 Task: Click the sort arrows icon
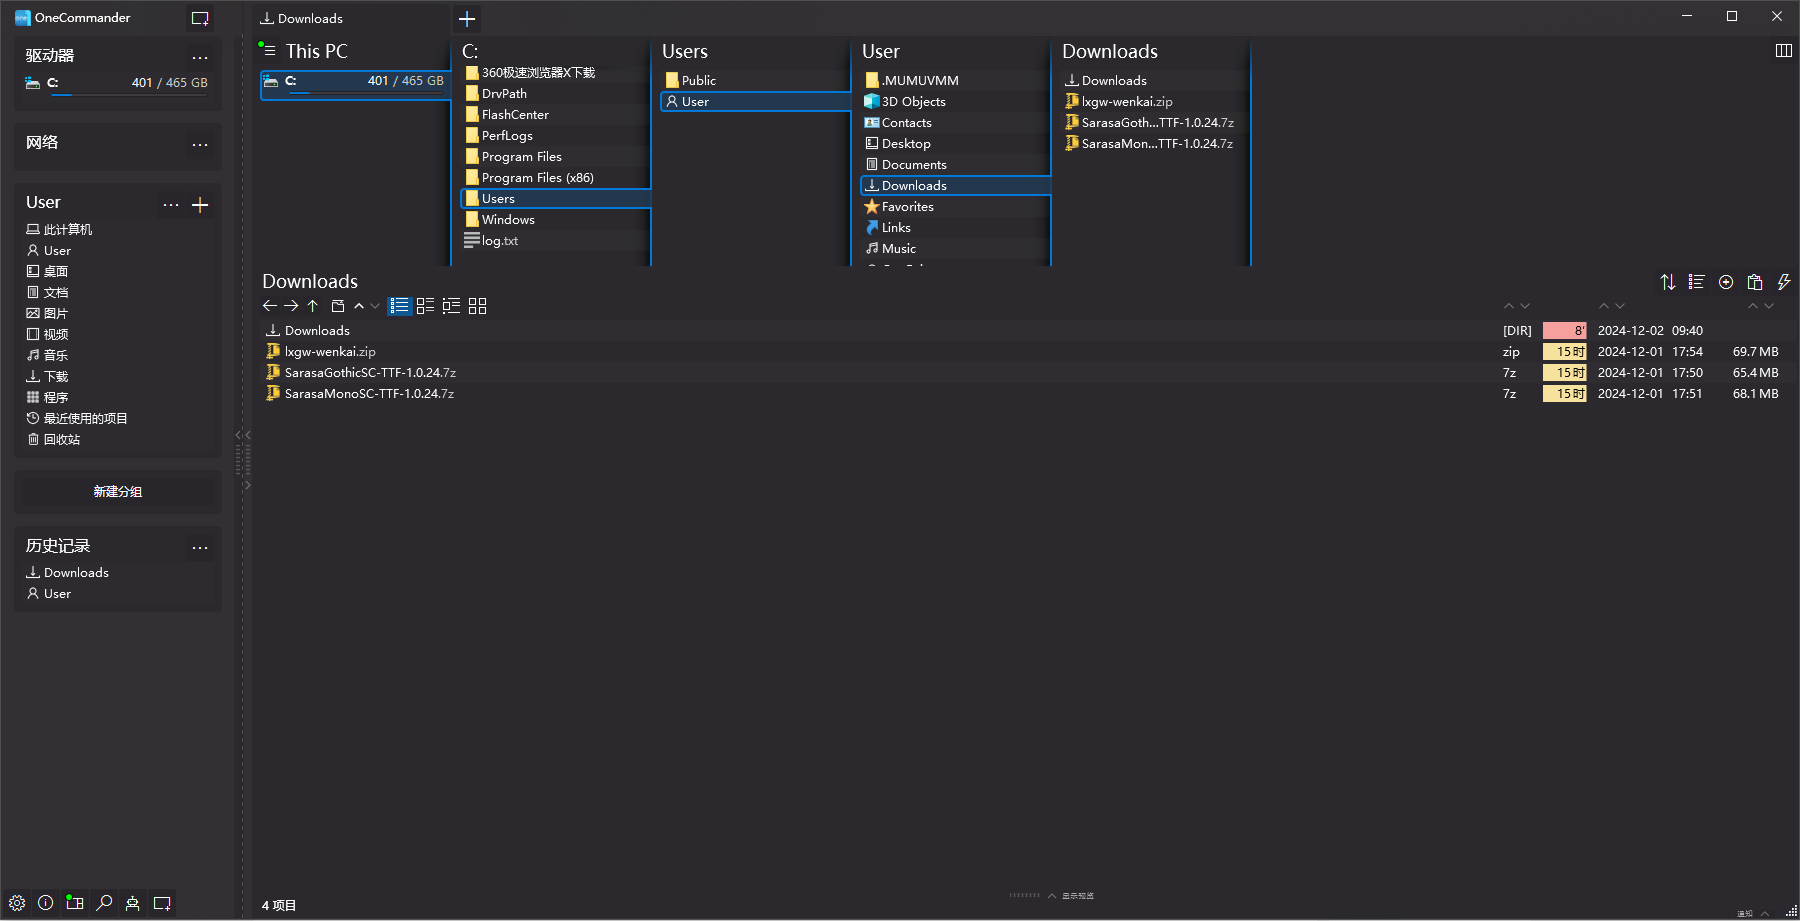point(1668,282)
